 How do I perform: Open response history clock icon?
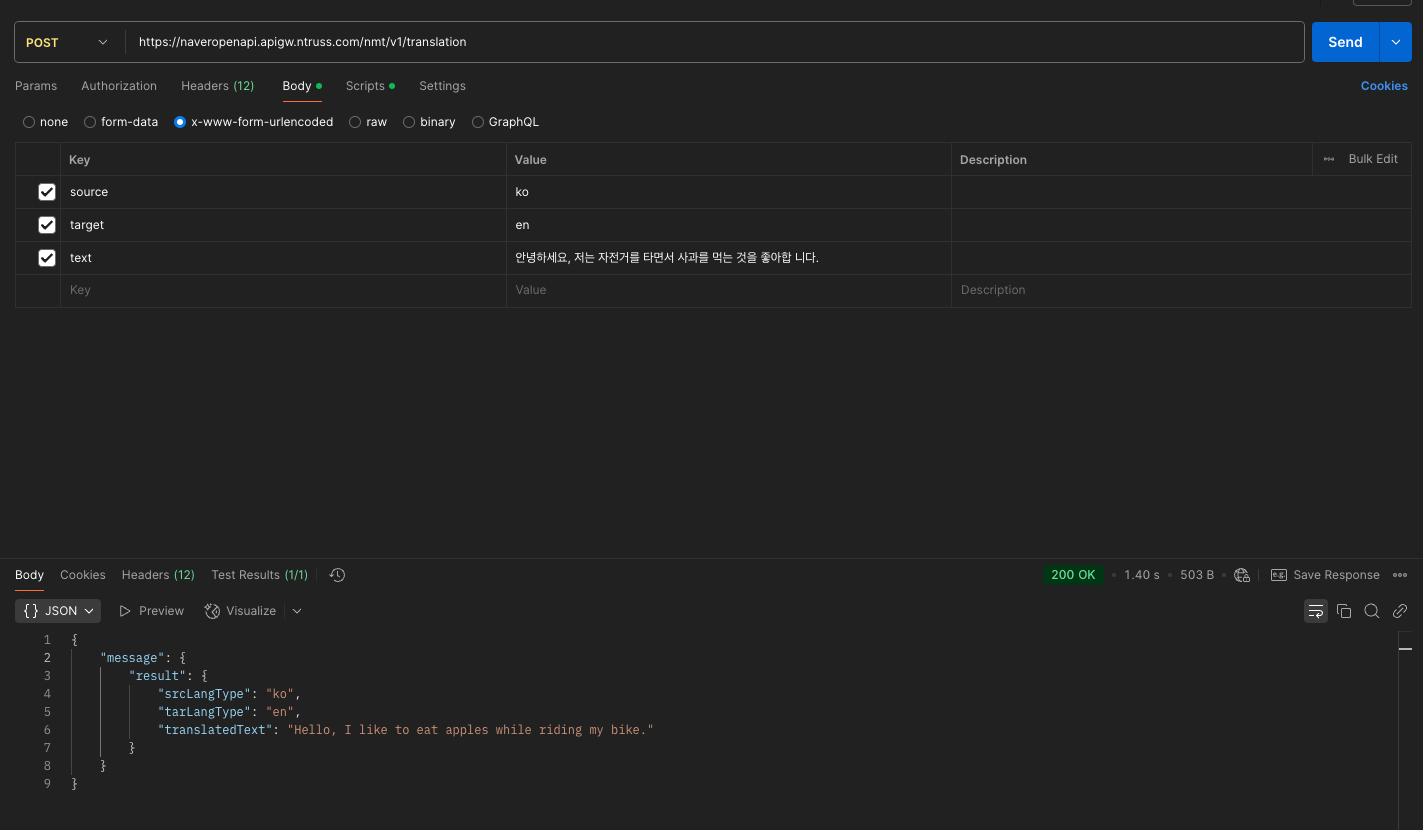coord(337,575)
